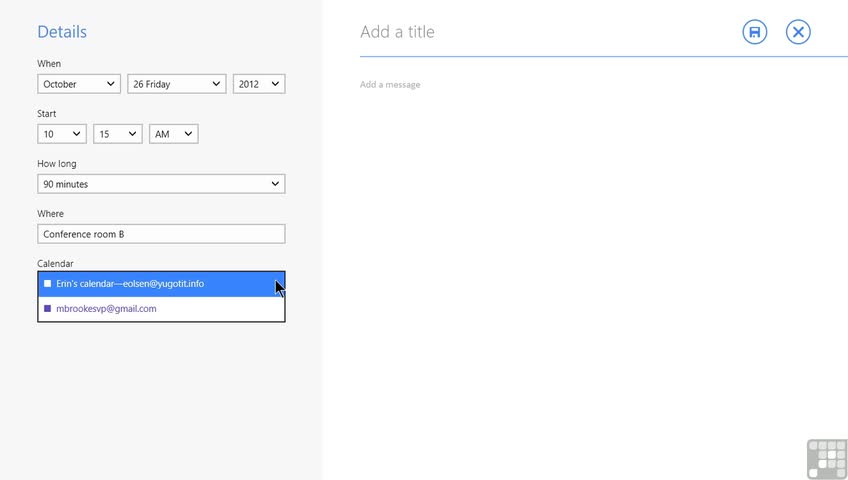Click chevron arrow of How long dropdown
The height and width of the screenshot is (480, 848).
click(x=275, y=184)
